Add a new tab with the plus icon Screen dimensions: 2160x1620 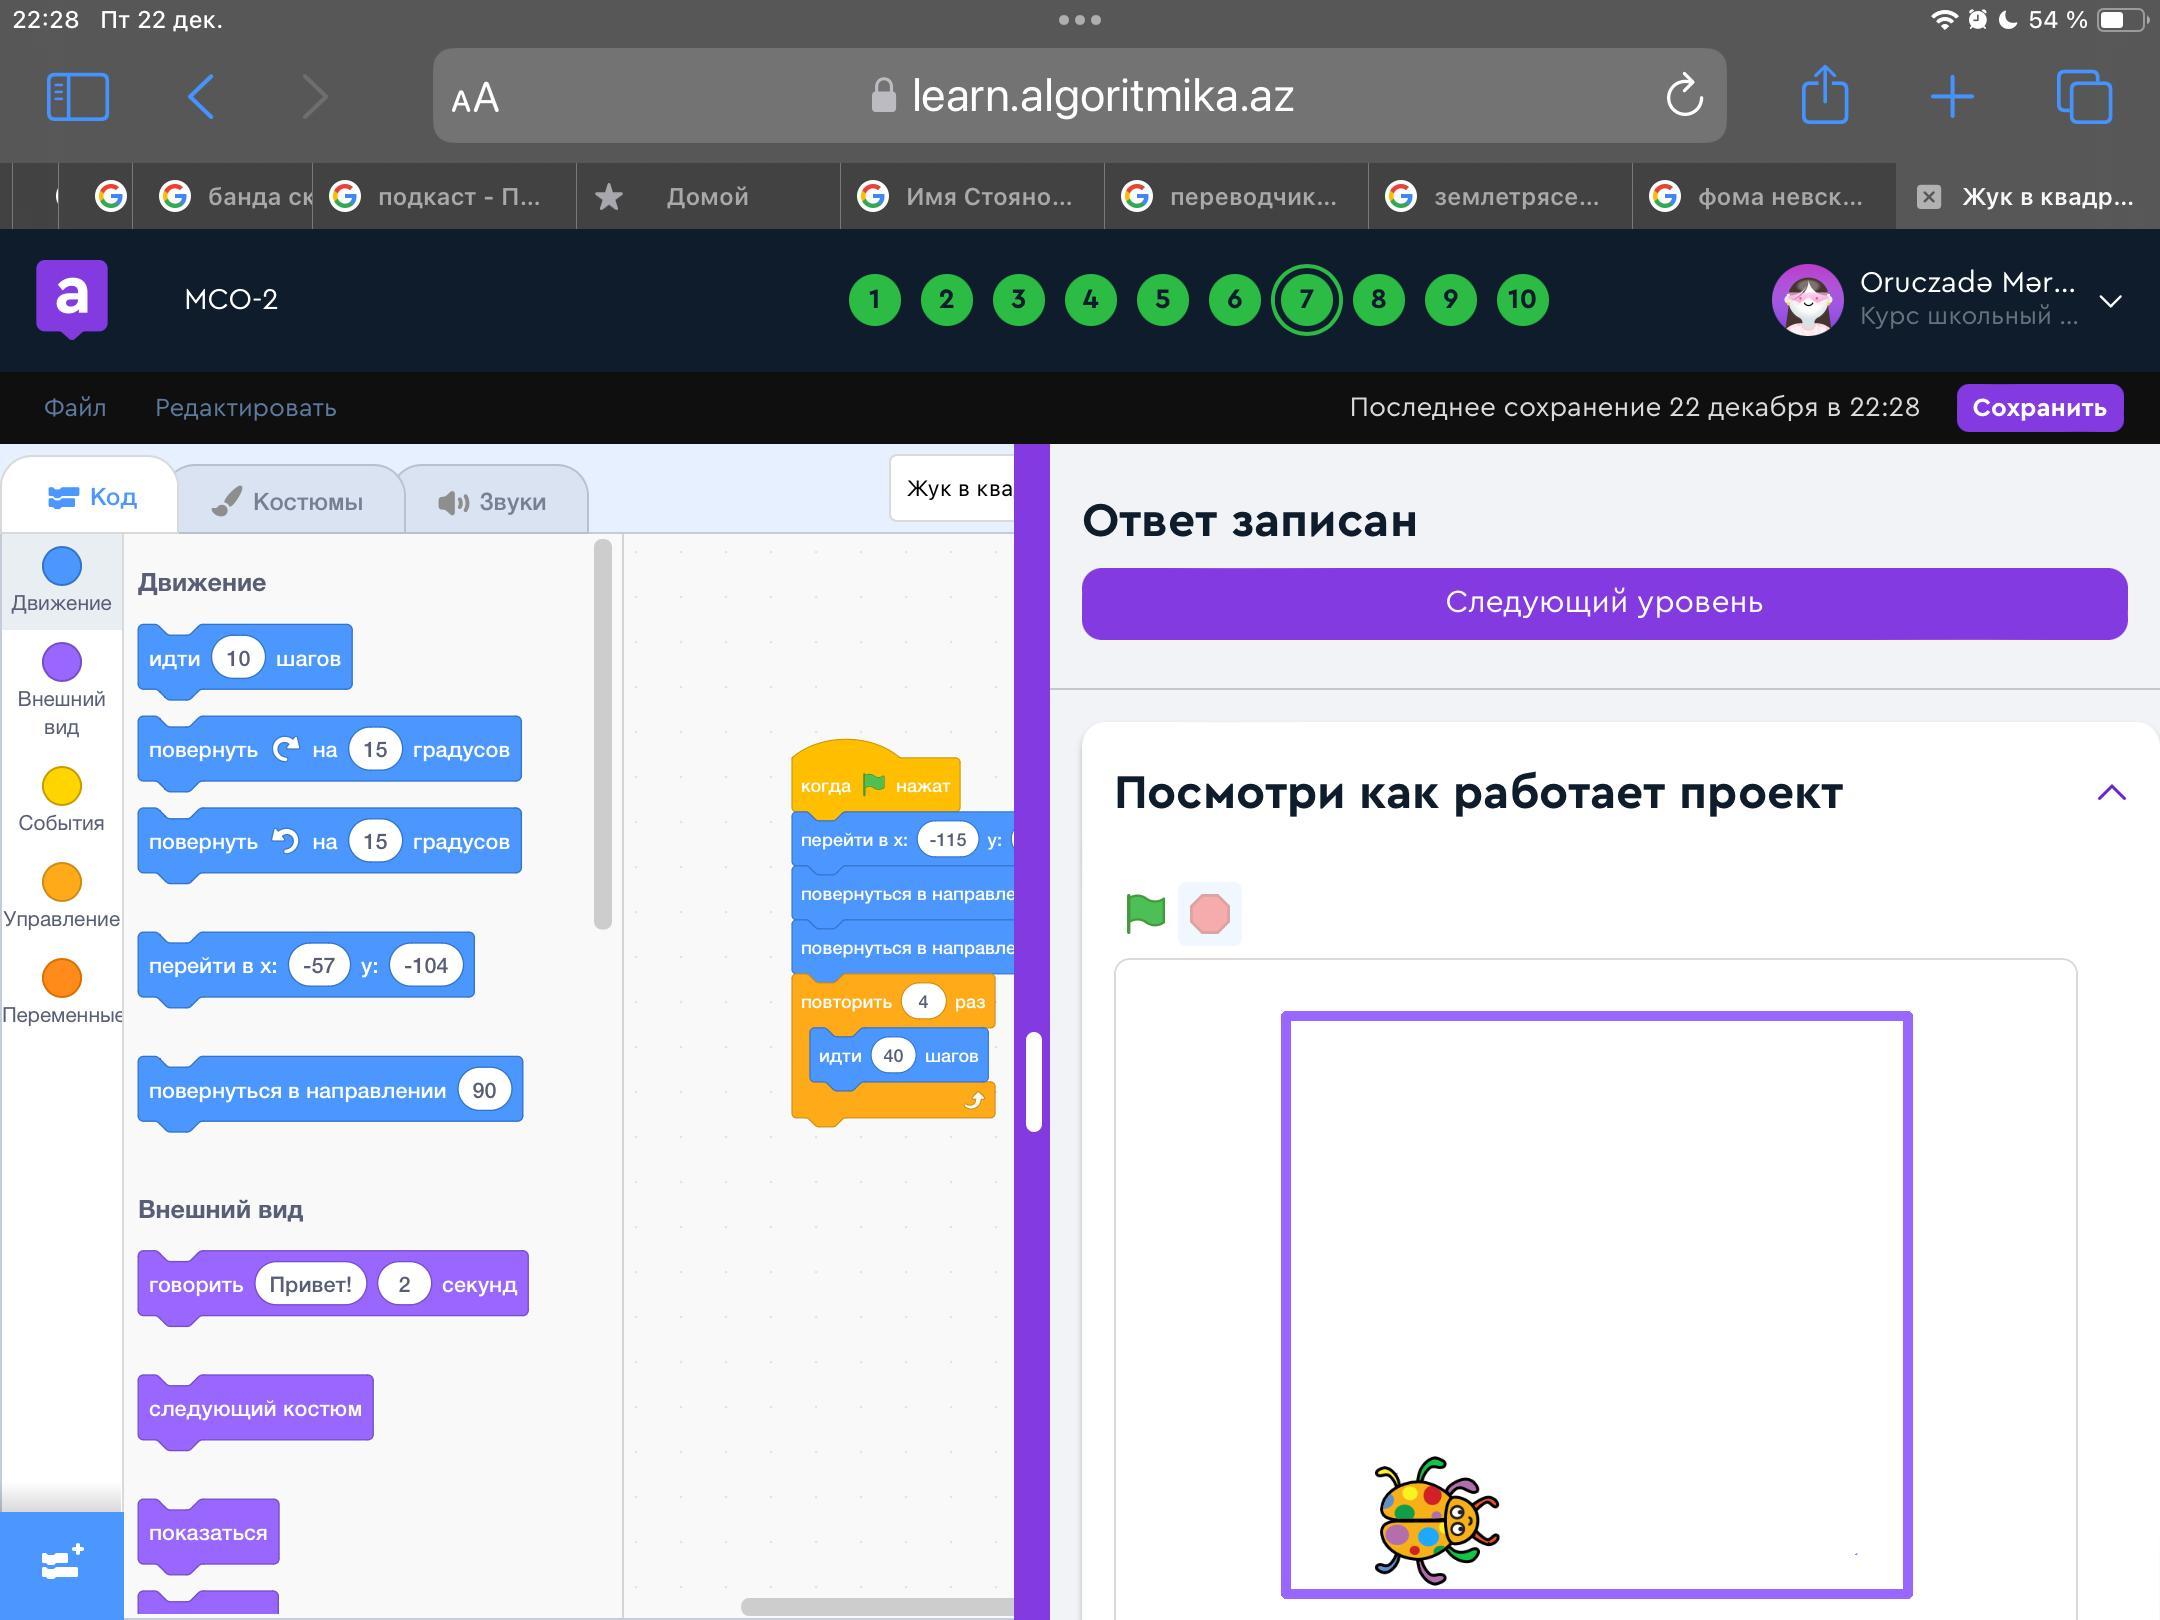(1952, 97)
